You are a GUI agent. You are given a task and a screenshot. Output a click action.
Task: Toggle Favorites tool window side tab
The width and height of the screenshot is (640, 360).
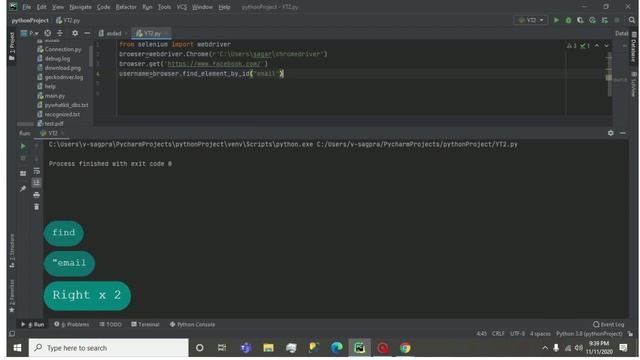pos(12,296)
